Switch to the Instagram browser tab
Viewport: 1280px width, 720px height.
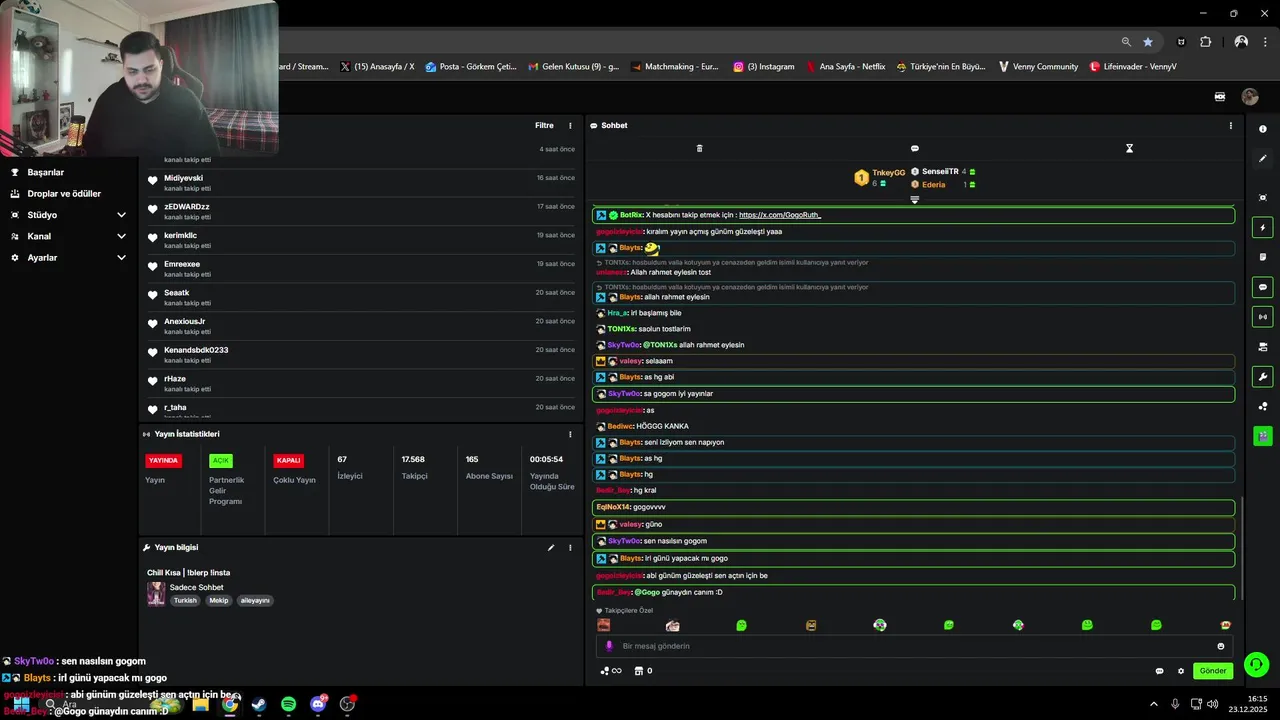click(764, 67)
